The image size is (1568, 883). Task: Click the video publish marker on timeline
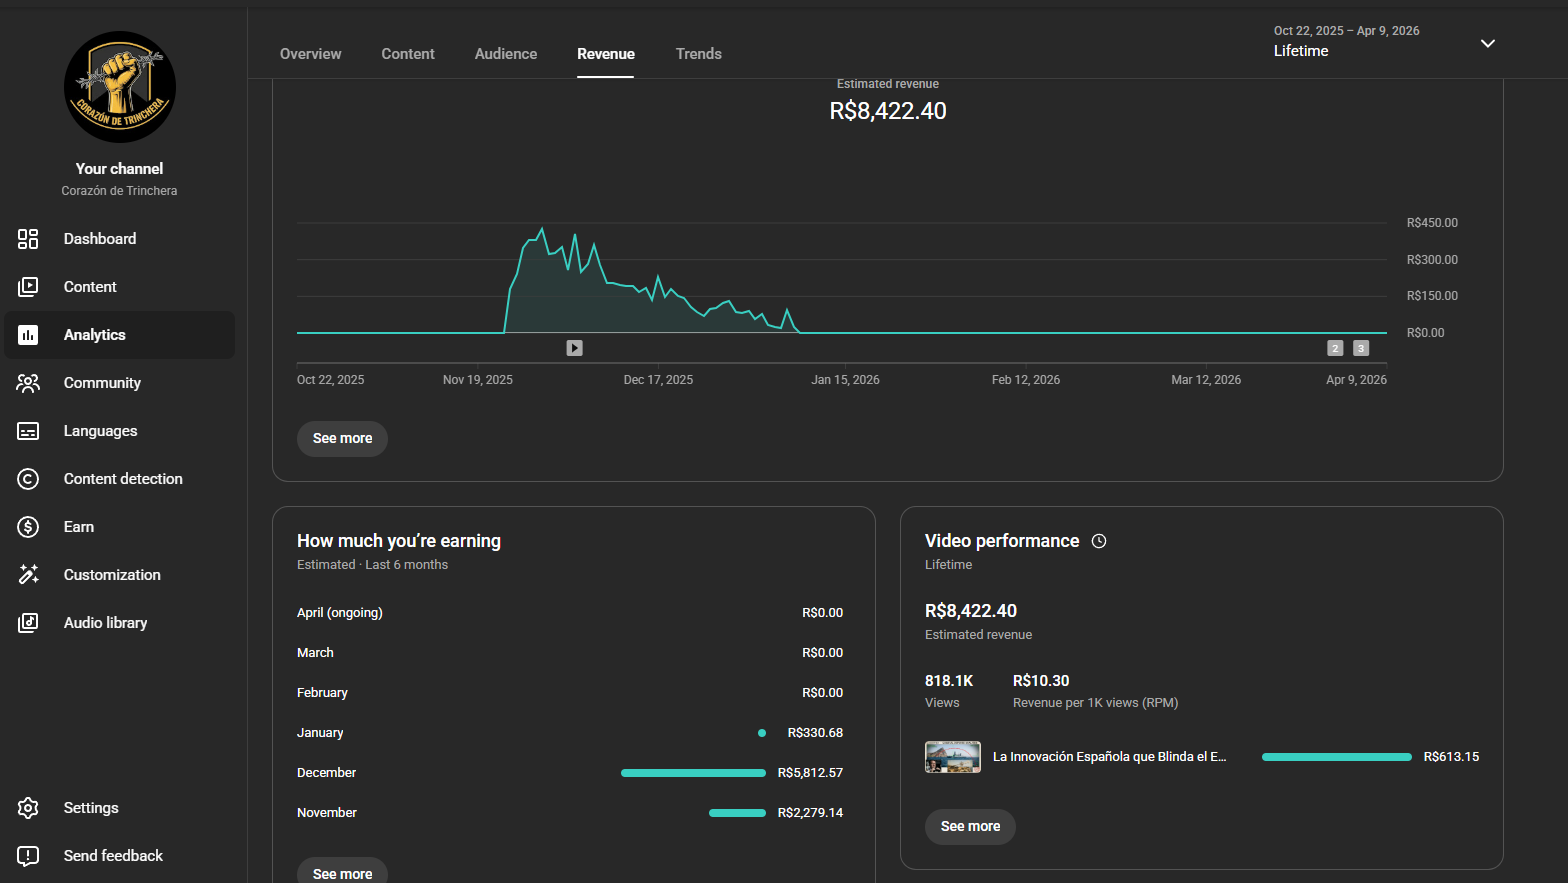click(574, 348)
